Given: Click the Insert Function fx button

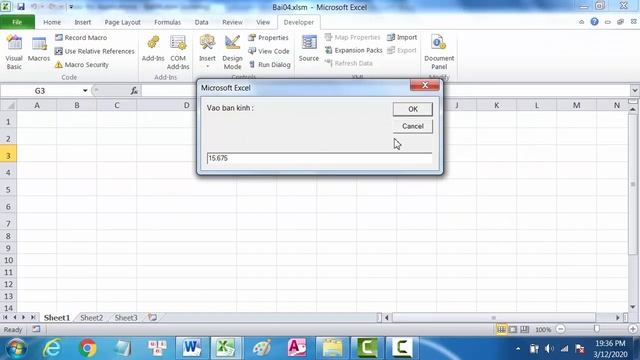Looking at the screenshot, I should coord(134,91).
